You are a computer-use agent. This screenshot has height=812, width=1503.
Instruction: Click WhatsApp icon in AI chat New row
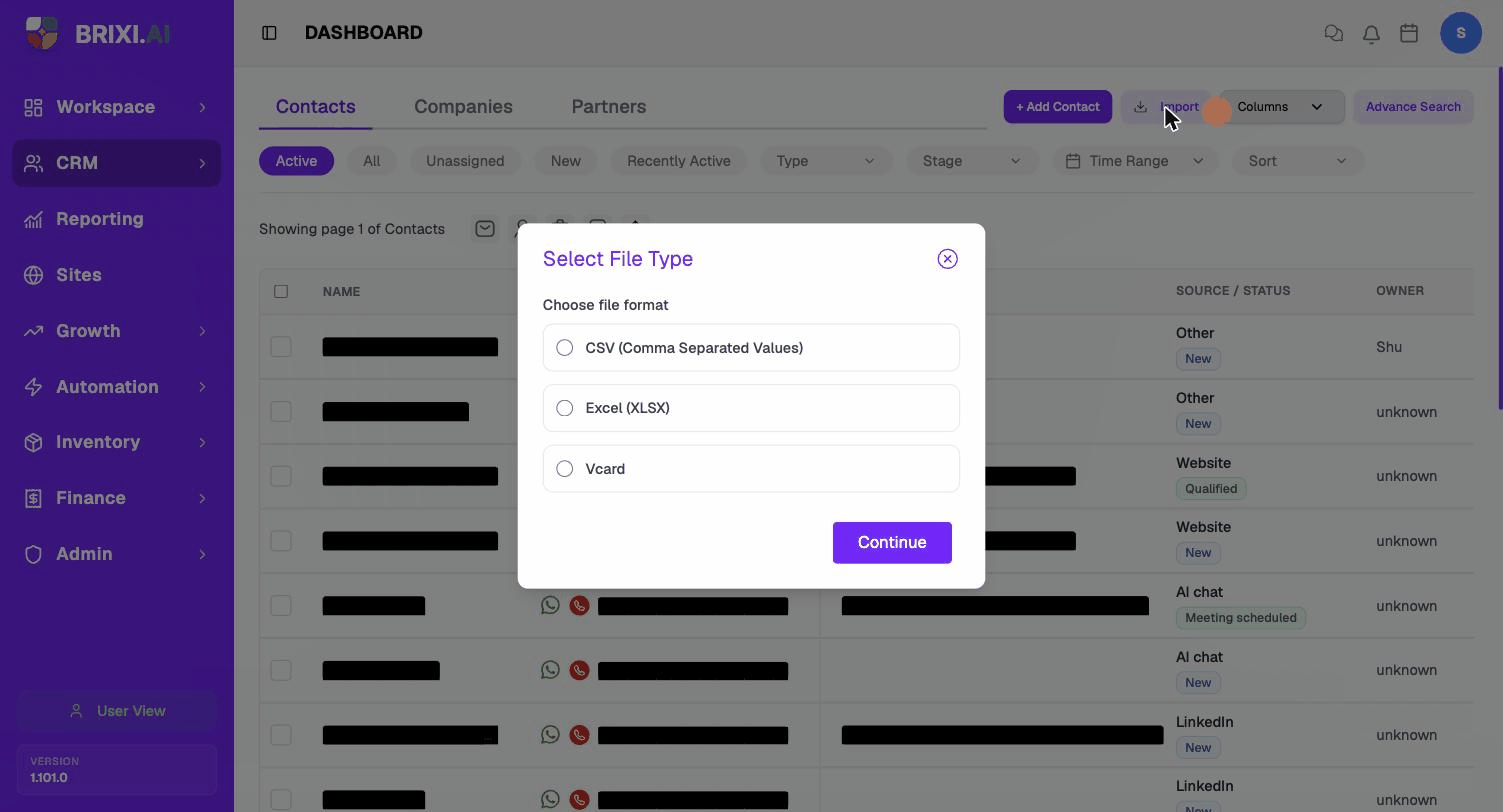click(550, 670)
